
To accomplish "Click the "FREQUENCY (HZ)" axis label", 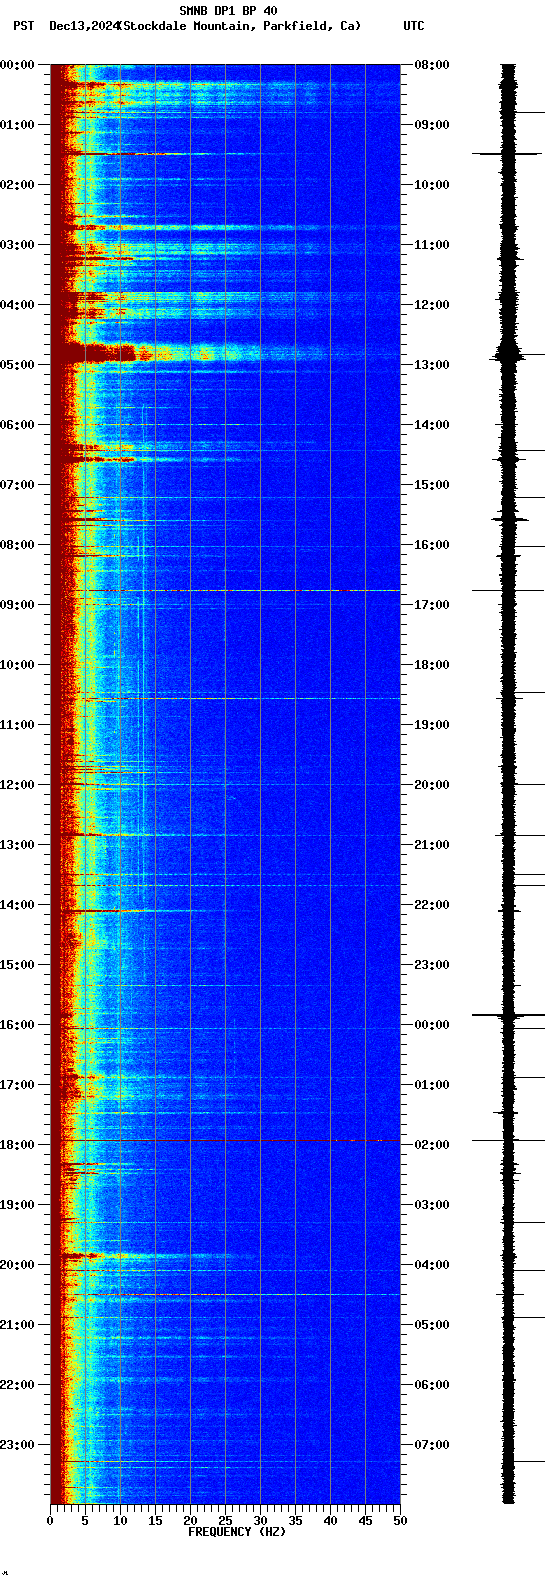I will [235, 1532].
